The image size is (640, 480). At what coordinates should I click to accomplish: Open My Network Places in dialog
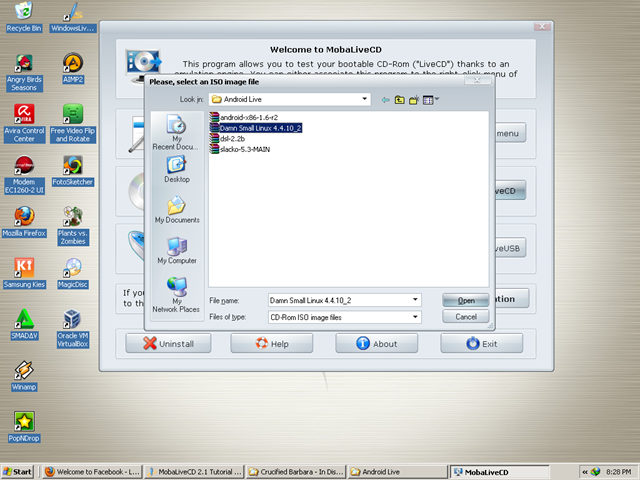pyautogui.click(x=177, y=295)
